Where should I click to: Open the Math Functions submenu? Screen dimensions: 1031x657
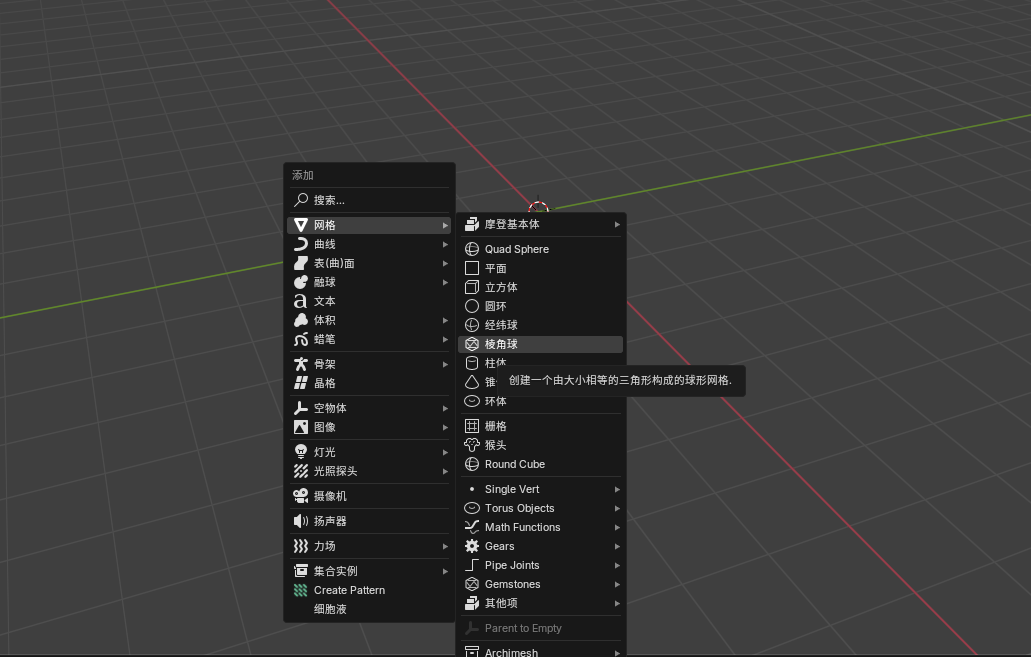click(x=540, y=527)
